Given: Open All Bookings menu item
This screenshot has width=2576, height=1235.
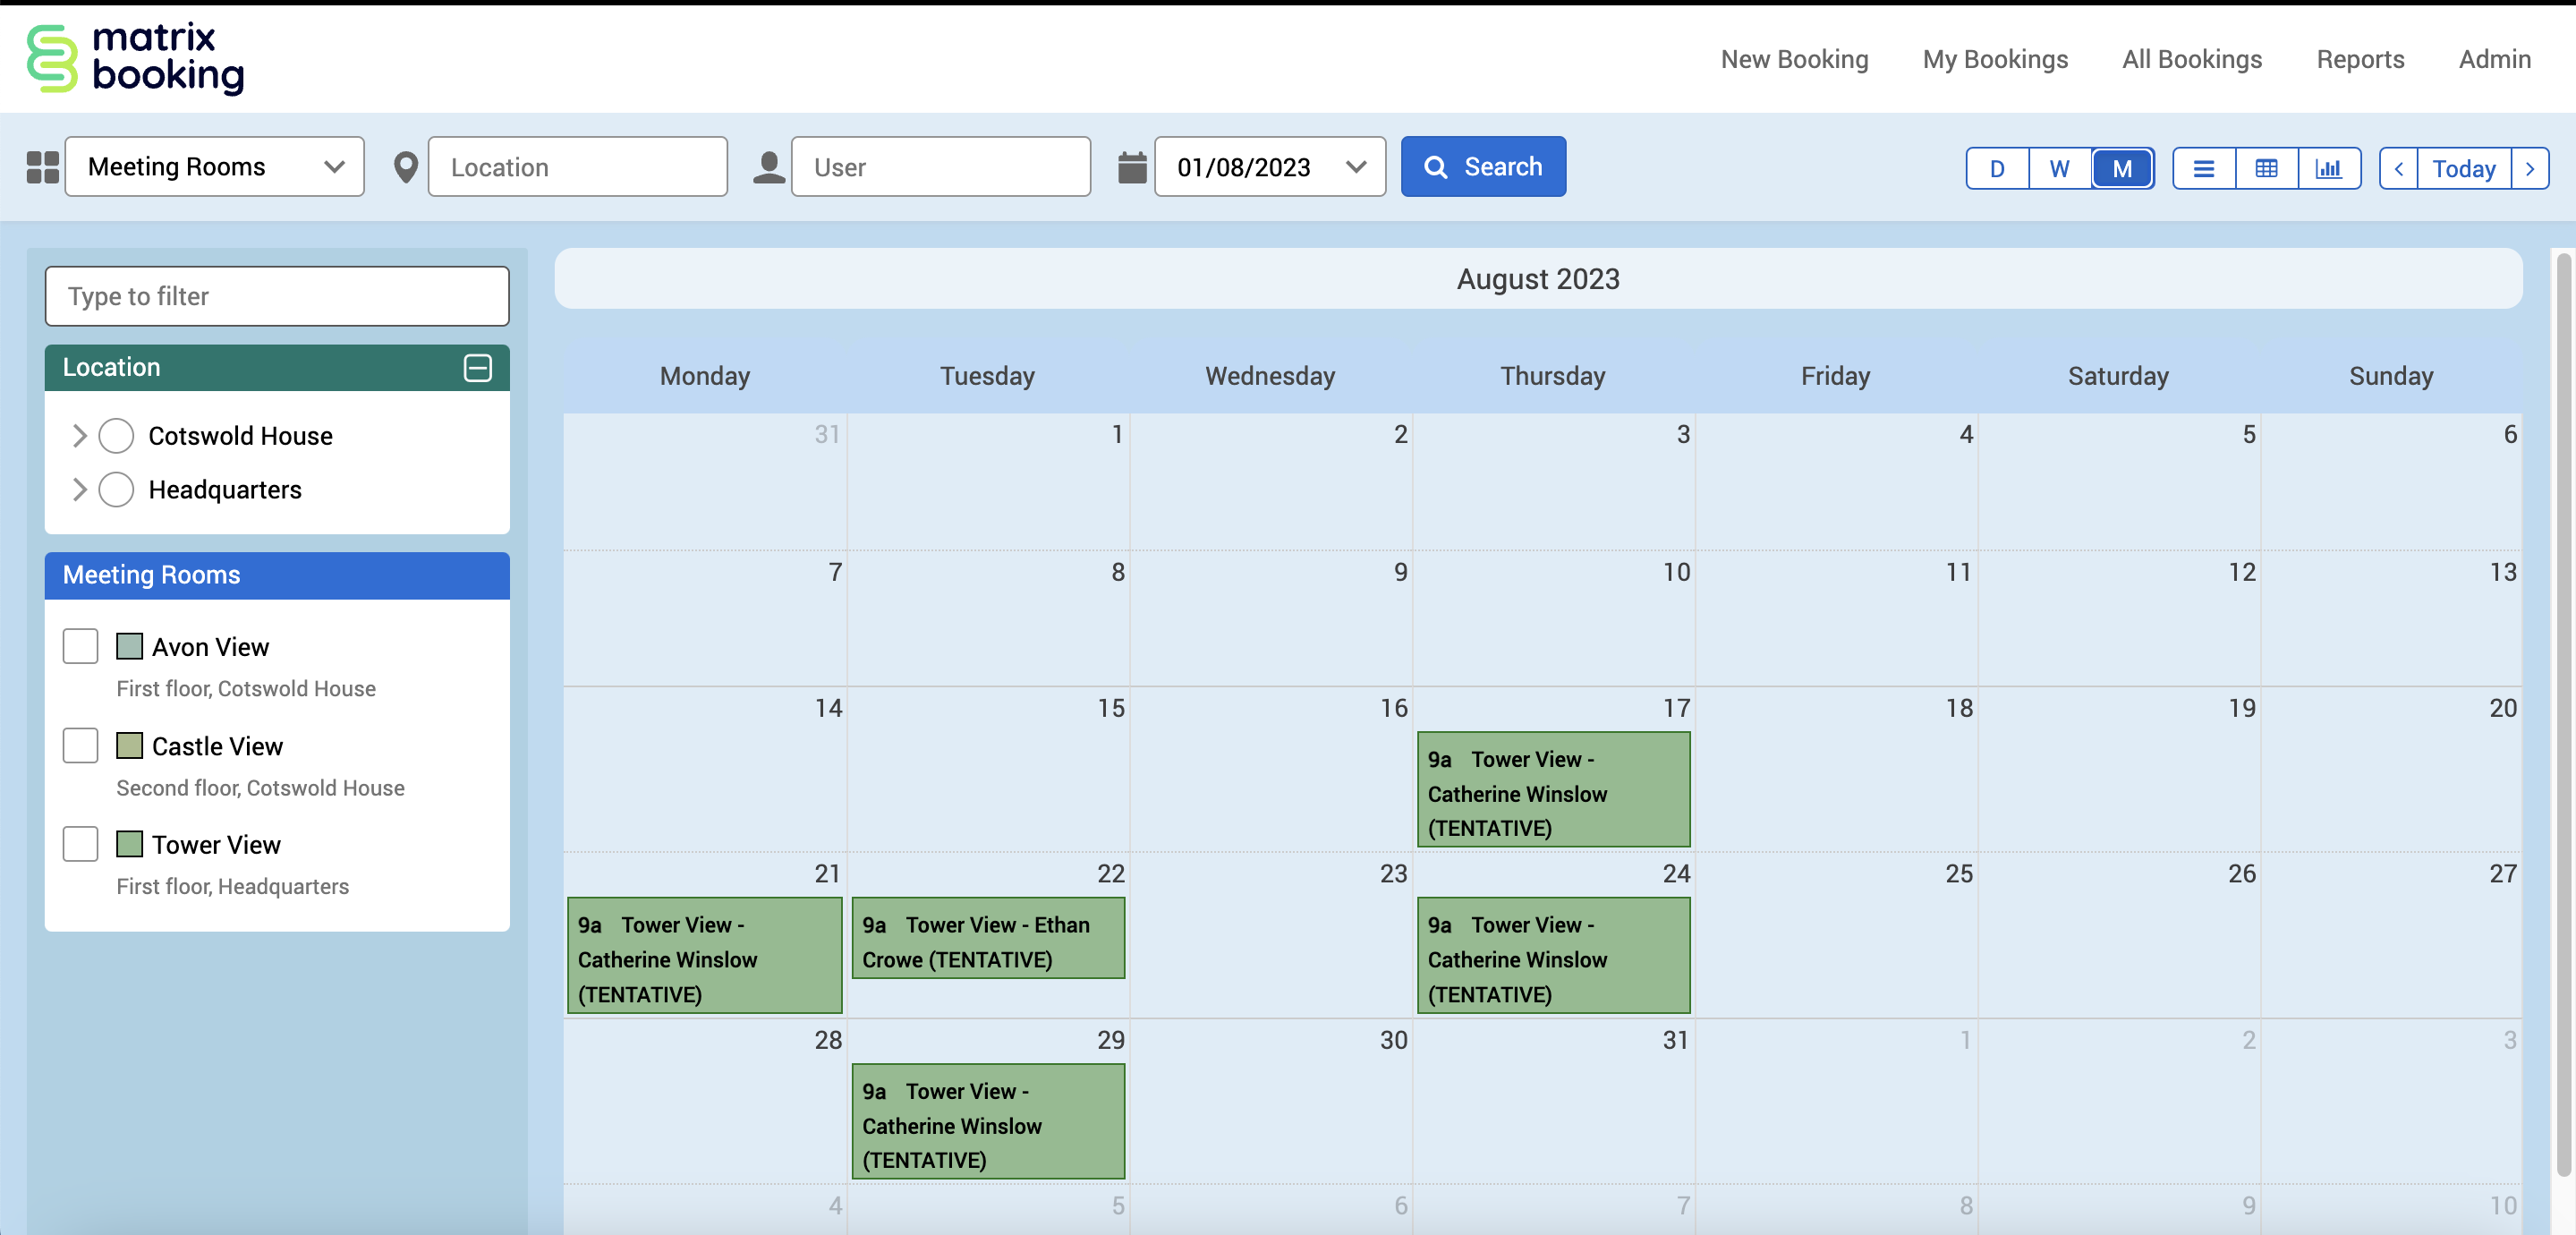Looking at the screenshot, I should 2191,59.
